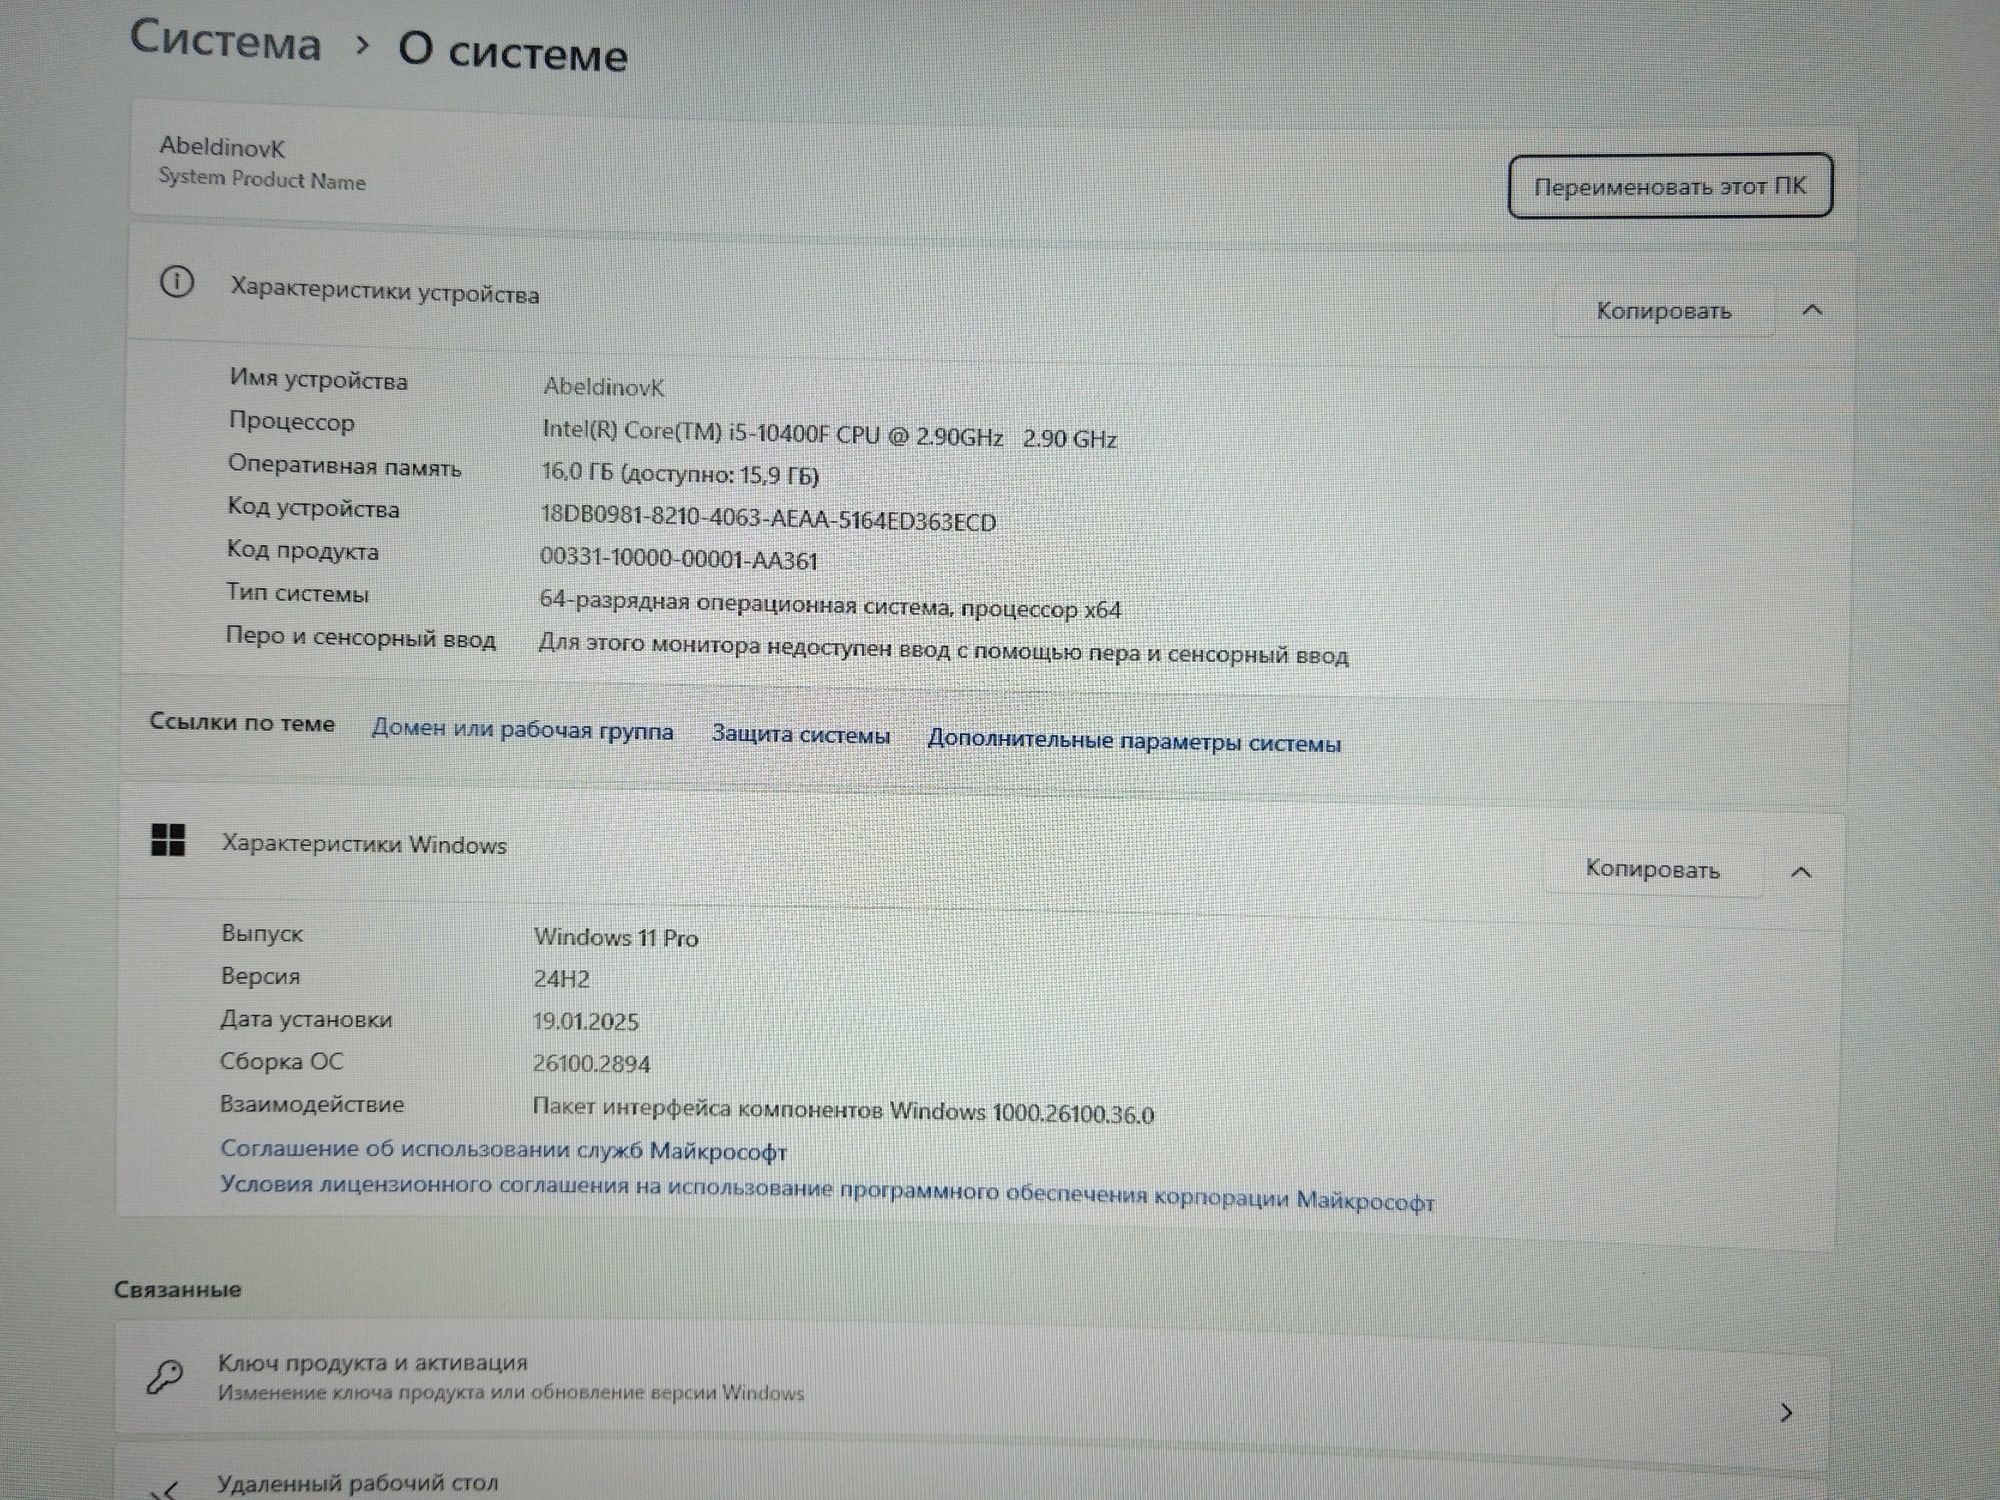Select the О системе page heading
The height and width of the screenshot is (1500, 2000).
pos(513,52)
